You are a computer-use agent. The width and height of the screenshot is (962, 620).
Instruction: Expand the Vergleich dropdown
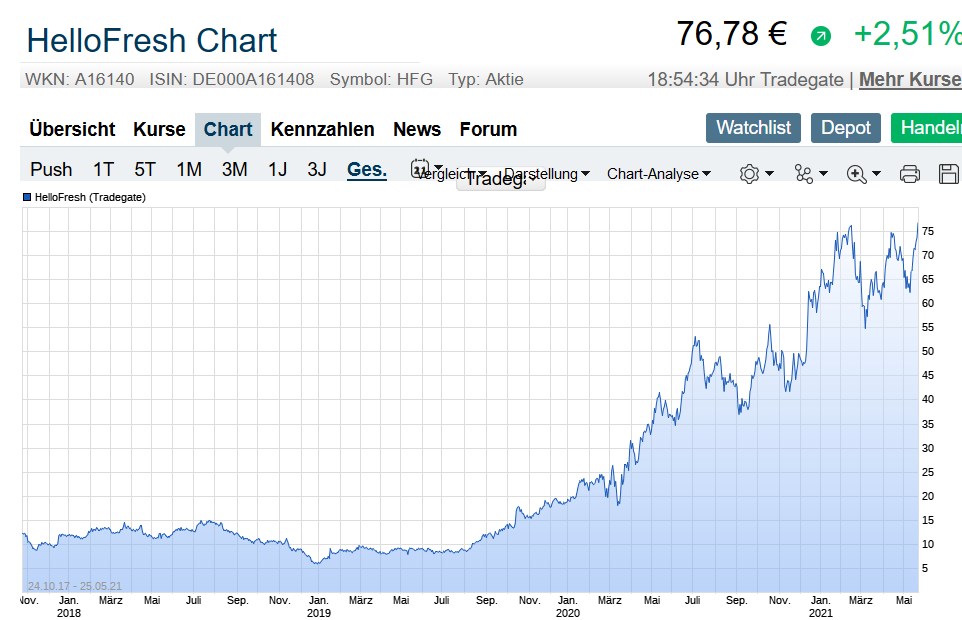pyautogui.click(x=451, y=174)
